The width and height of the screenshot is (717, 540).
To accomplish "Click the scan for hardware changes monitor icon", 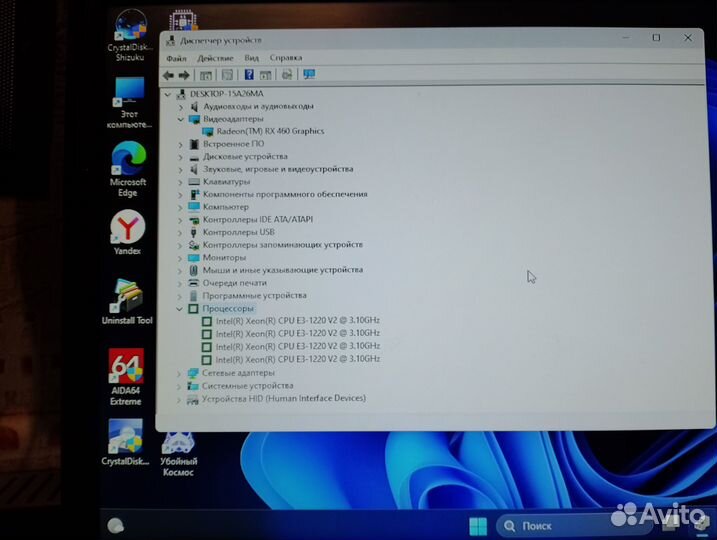I will click(x=310, y=74).
